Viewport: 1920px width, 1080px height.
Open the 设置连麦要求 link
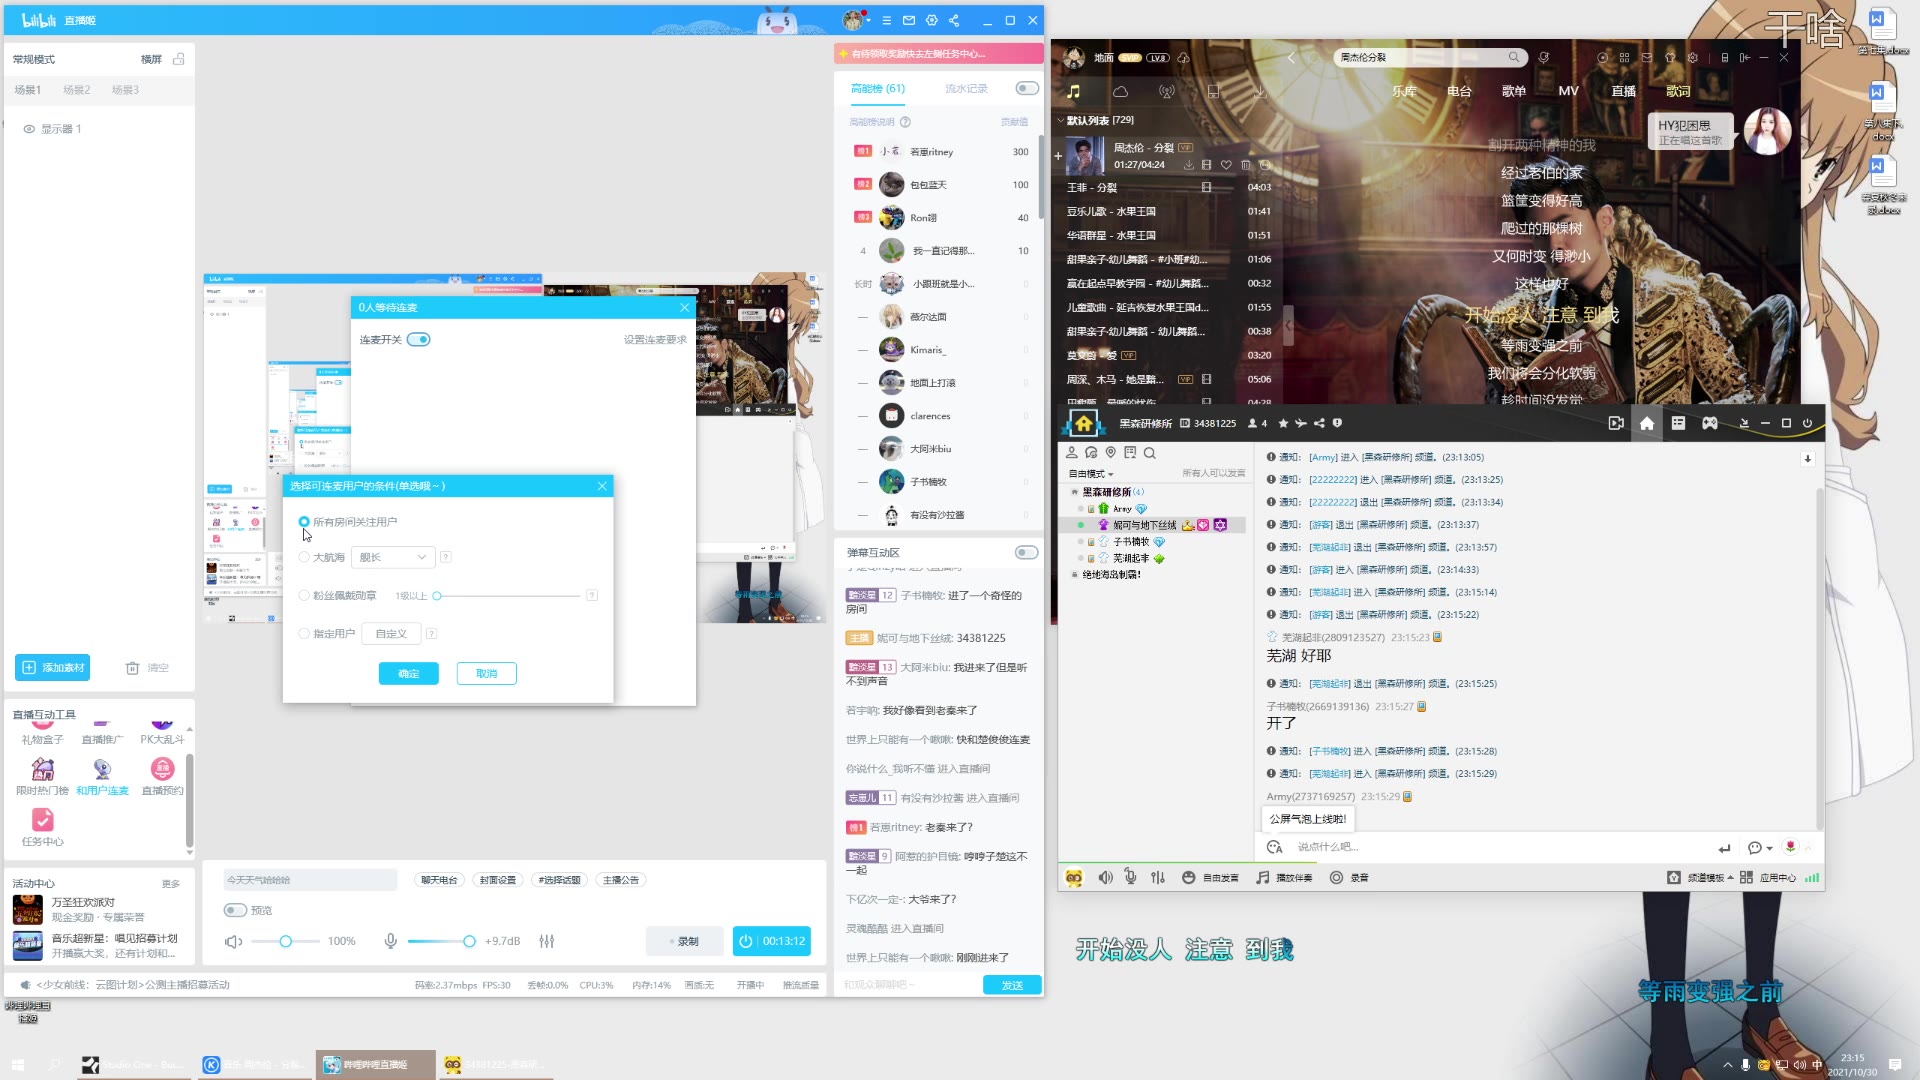click(x=655, y=340)
